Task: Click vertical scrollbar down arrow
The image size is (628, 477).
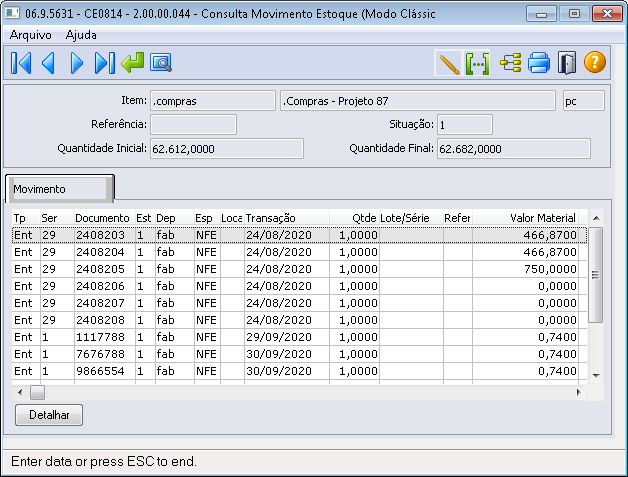Action: pos(596,375)
